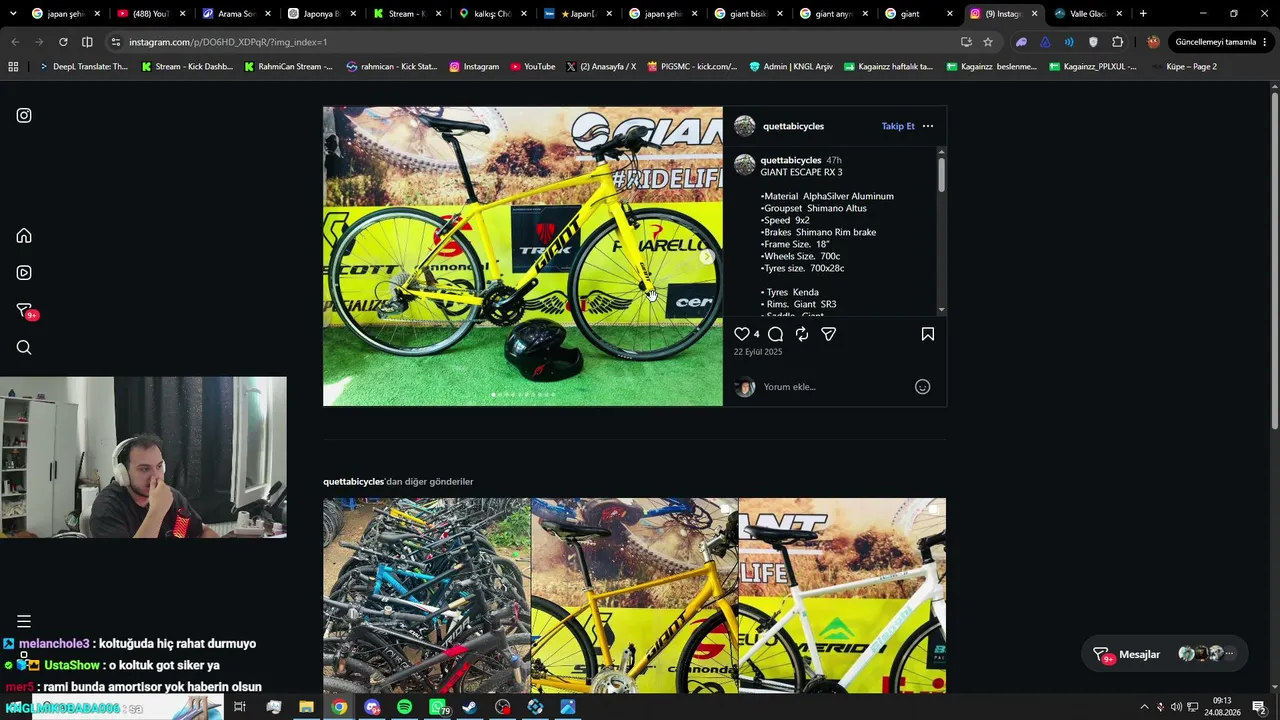Open a new browser tab
This screenshot has height=720, width=1280.
(x=1143, y=14)
